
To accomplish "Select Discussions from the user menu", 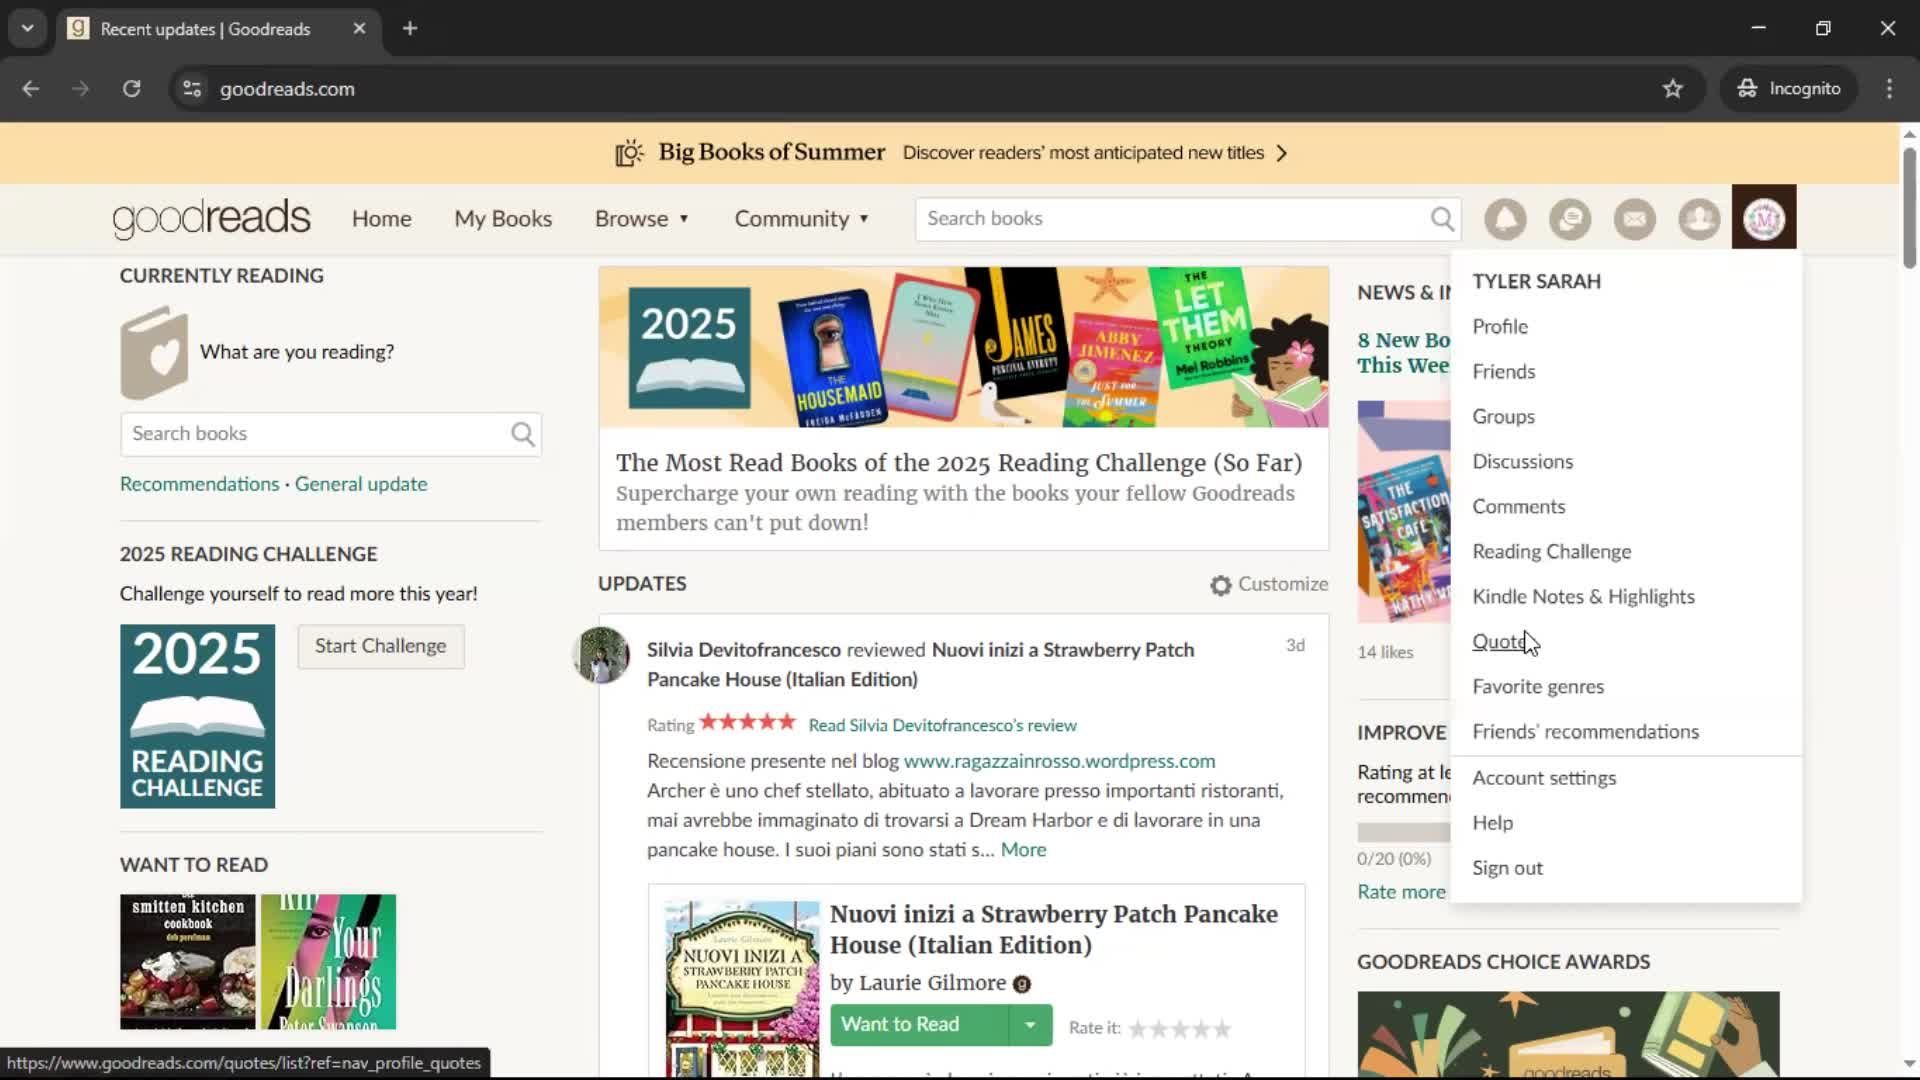I will [x=1523, y=462].
